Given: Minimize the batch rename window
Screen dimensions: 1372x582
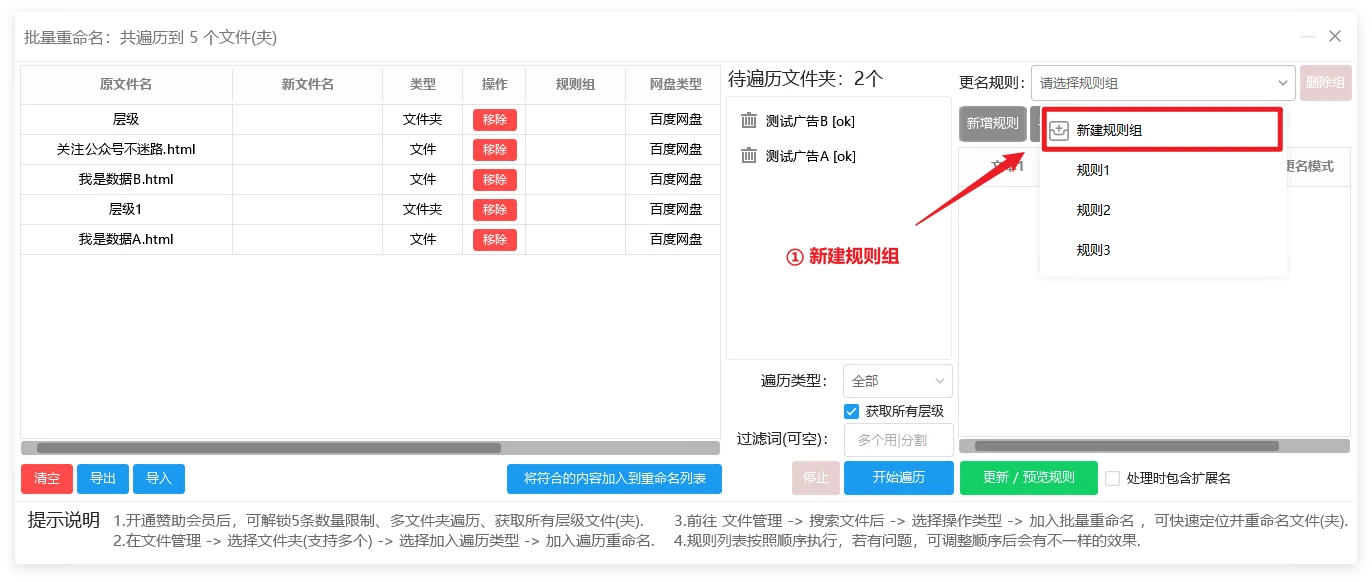Looking at the screenshot, I should pos(1307,37).
